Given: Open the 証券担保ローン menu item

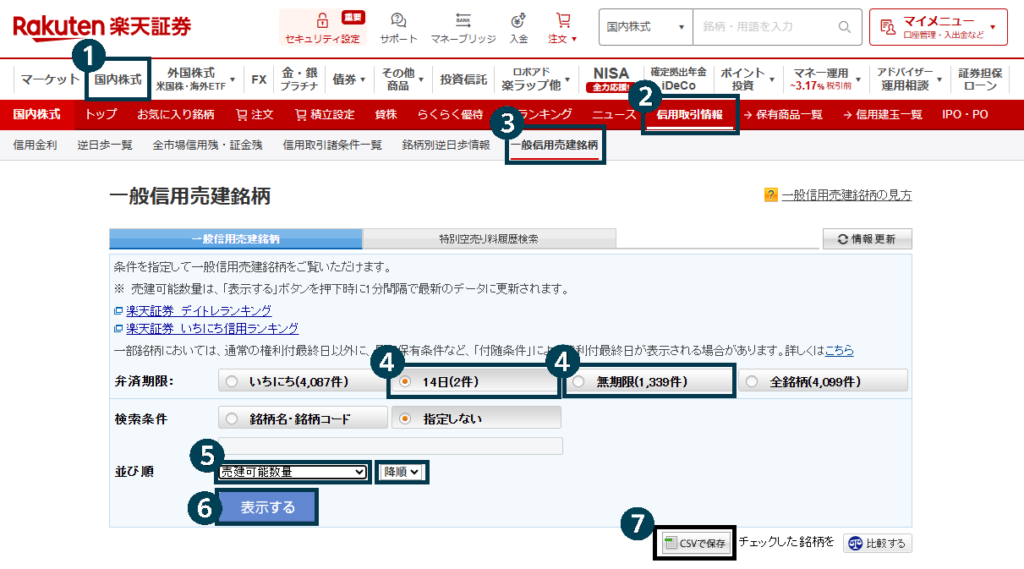Looking at the screenshot, I should click(980, 79).
